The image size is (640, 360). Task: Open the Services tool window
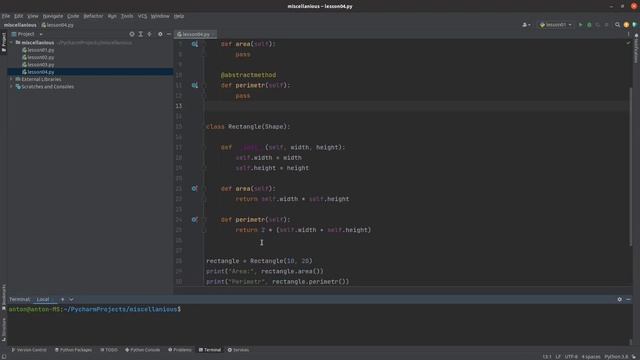(x=238, y=350)
